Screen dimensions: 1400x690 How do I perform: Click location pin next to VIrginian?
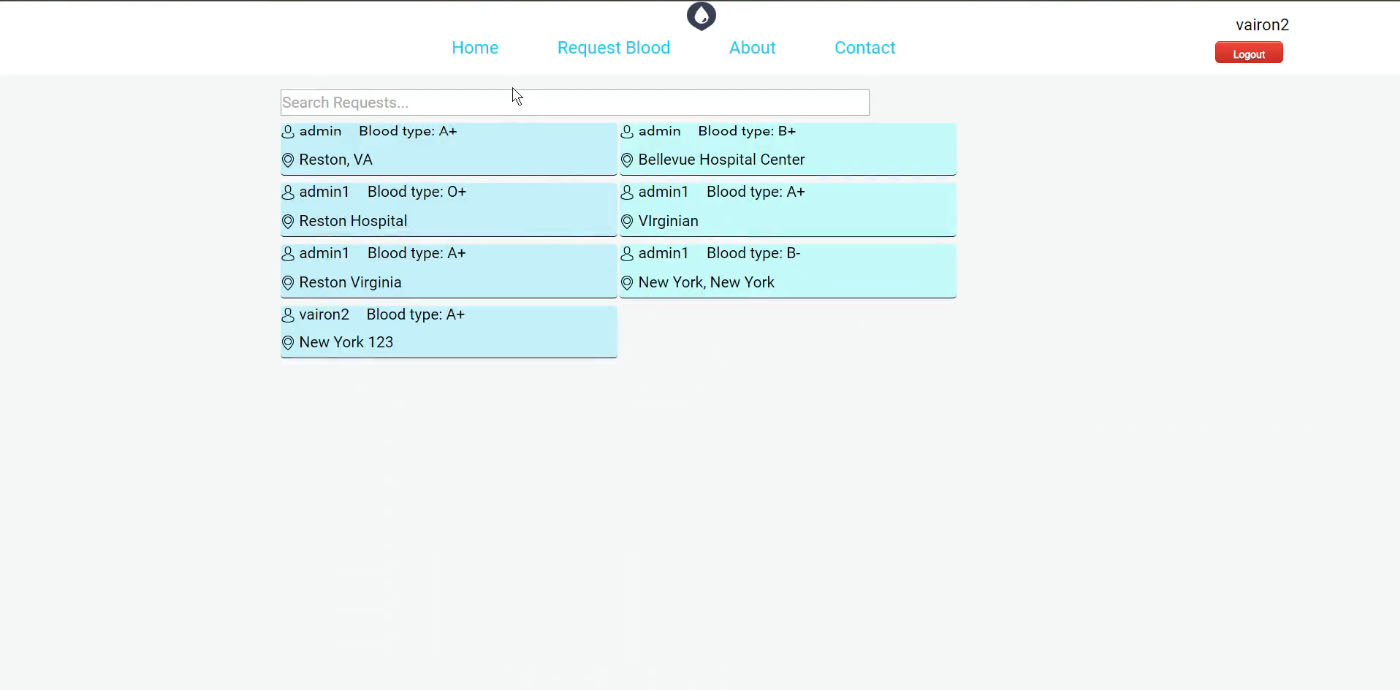(627, 221)
